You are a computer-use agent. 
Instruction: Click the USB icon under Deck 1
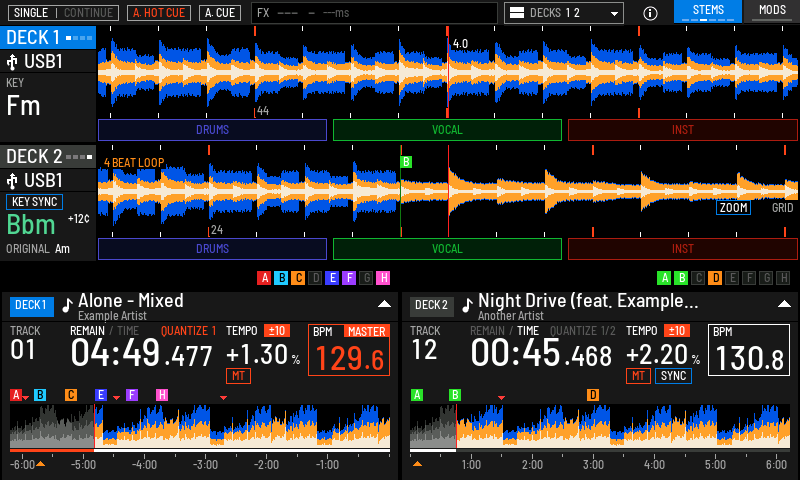pyautogui.click(x=12, y=62)
